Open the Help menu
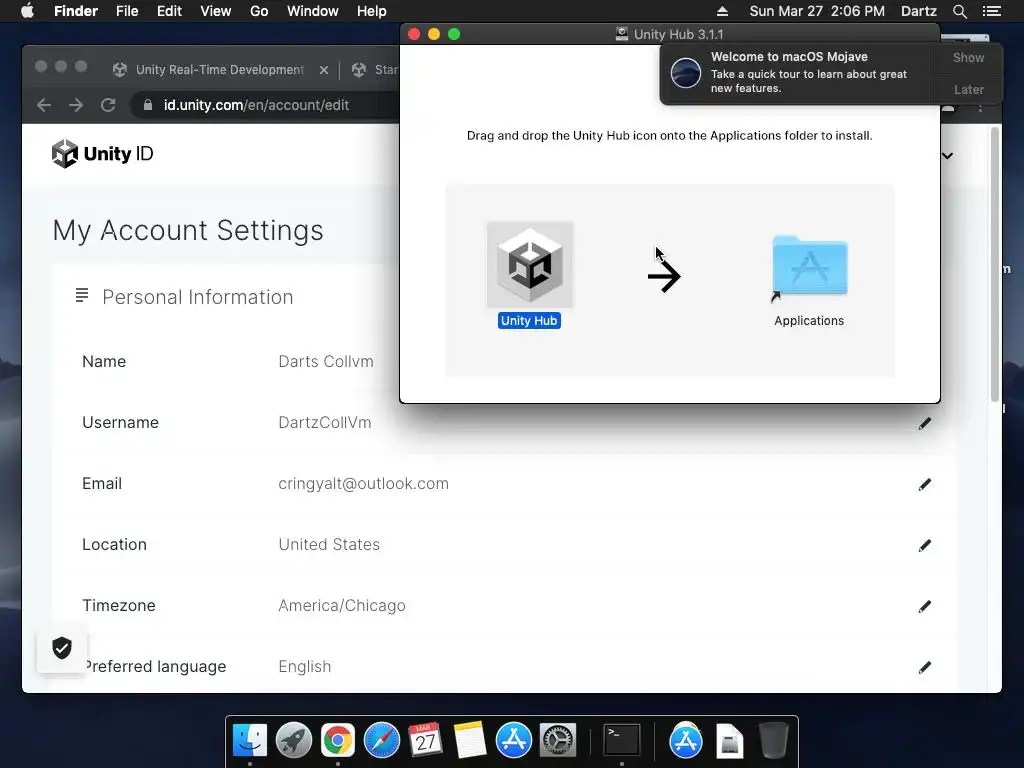This screenshot has width=1024, height=768. pyautogui.click(x=372, y=11)
